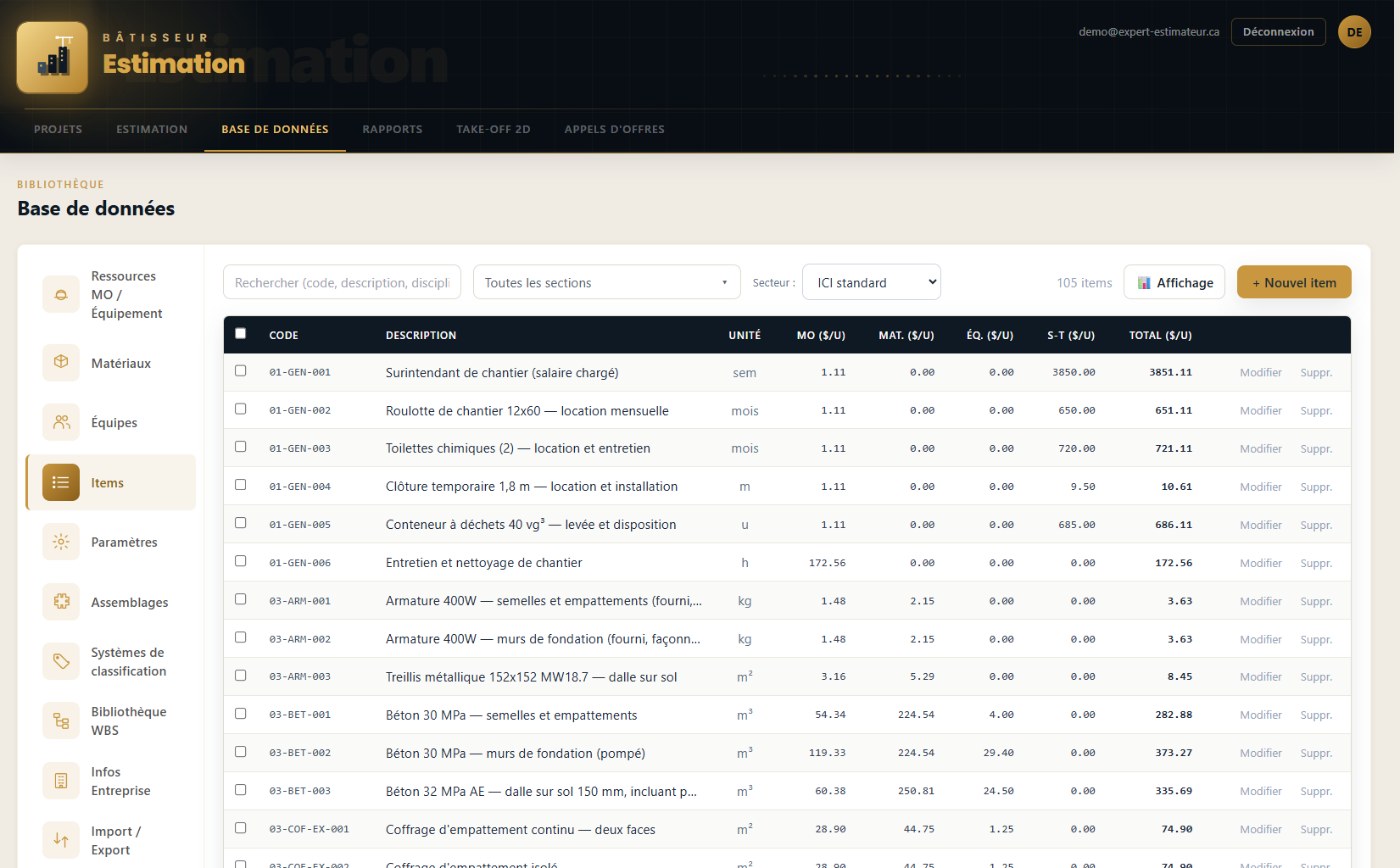The width and height of the screenshot is (1400, 868).
Task: Click the Base de données tab
Action: (x=275, y=129)
